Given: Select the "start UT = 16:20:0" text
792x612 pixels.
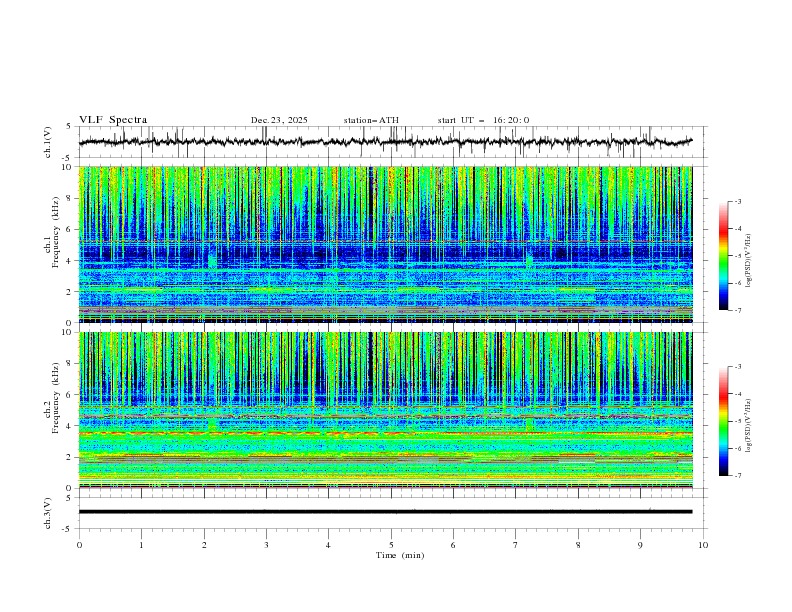Looking at the screenshot, I should coord(483,120).
